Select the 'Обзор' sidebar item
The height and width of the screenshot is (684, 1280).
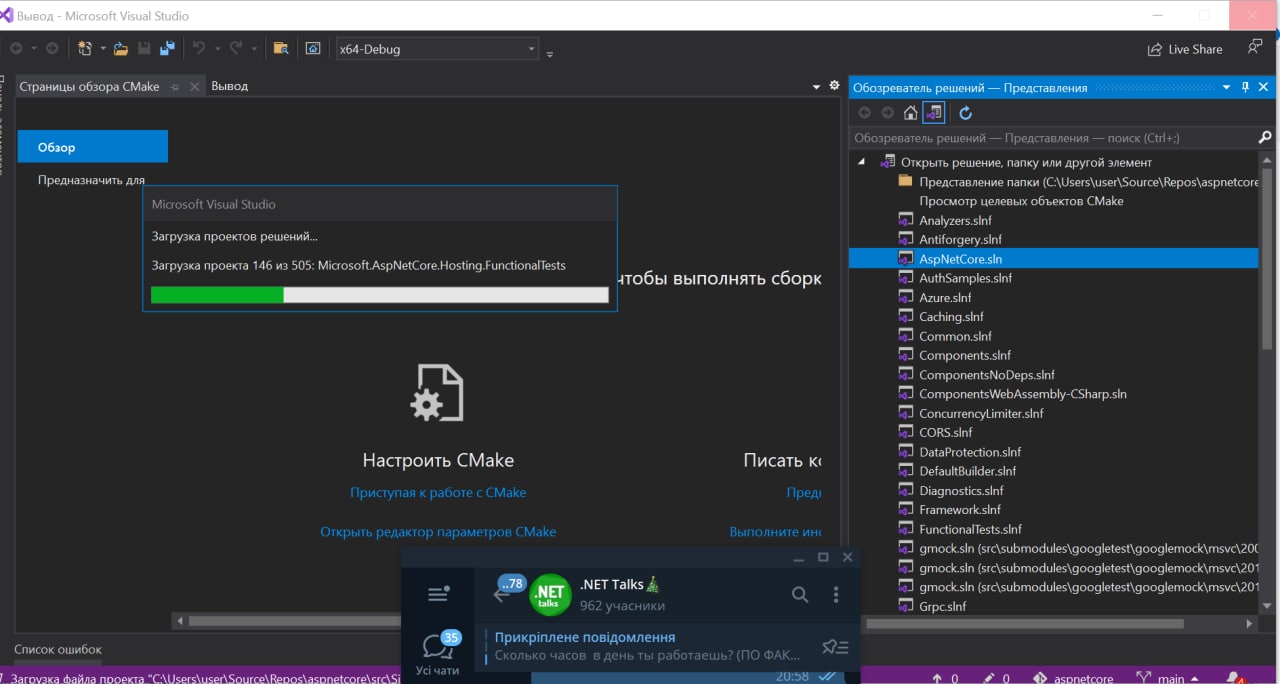[93, 147]
